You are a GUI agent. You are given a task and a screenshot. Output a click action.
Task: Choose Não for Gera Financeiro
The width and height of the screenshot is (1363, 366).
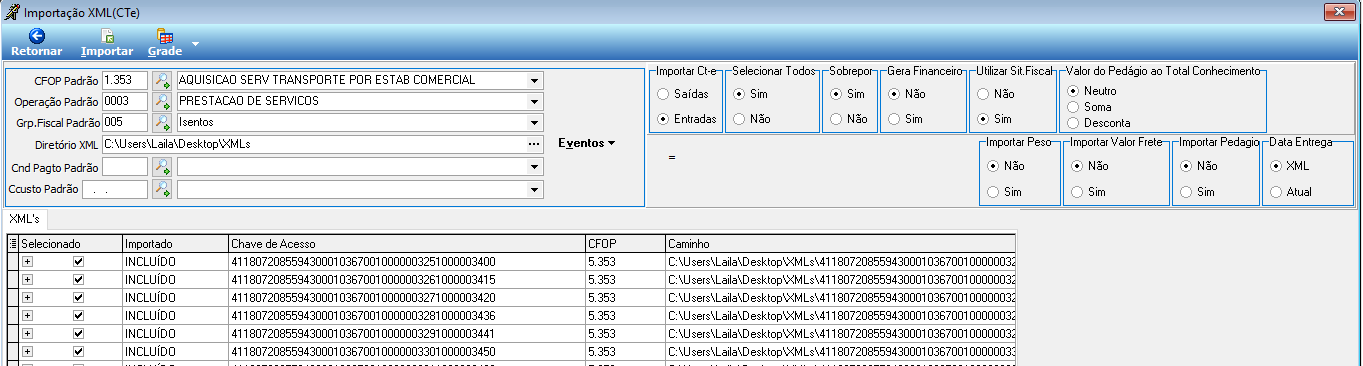pos(893,94)
